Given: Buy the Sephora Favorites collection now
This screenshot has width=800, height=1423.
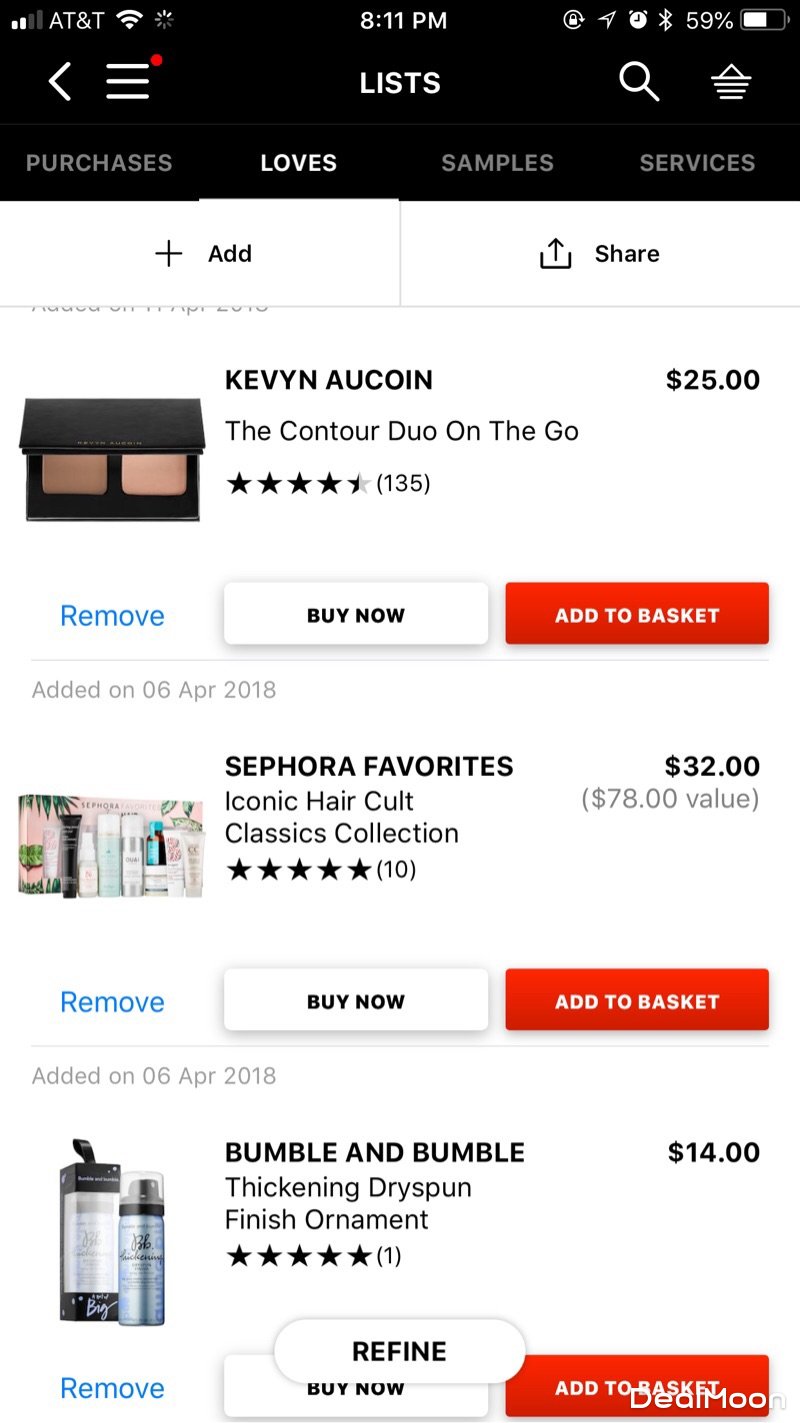Looking at the screenshot, I should [356, 1000].
